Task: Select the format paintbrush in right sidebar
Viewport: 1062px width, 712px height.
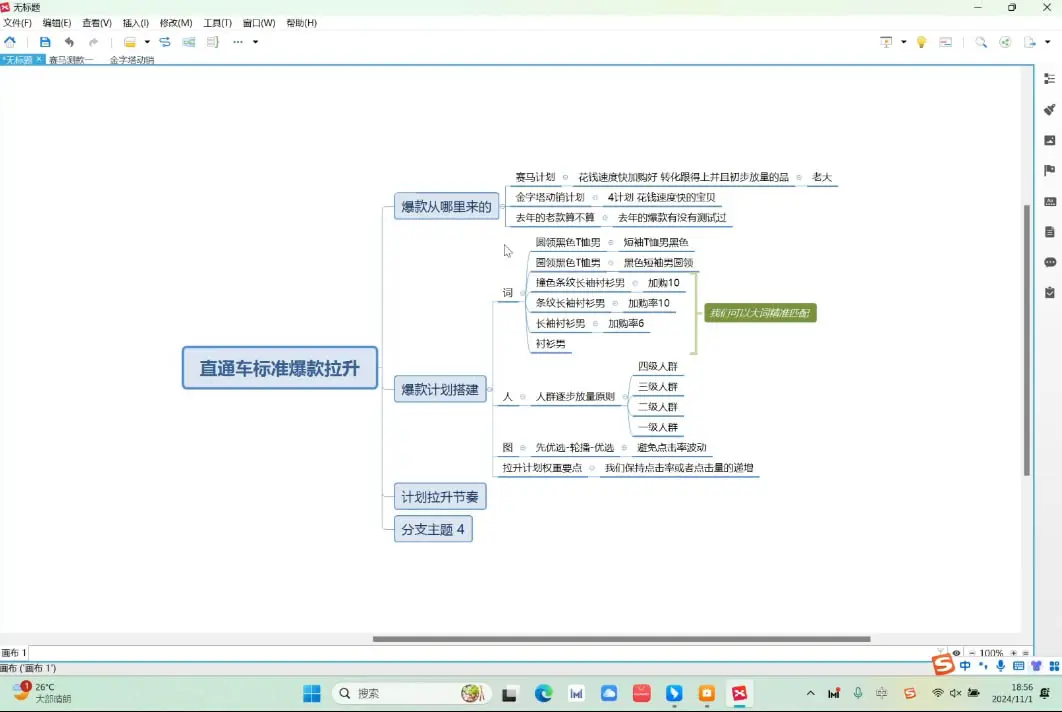Action: pyautogui.click(x=1049, y=110)
